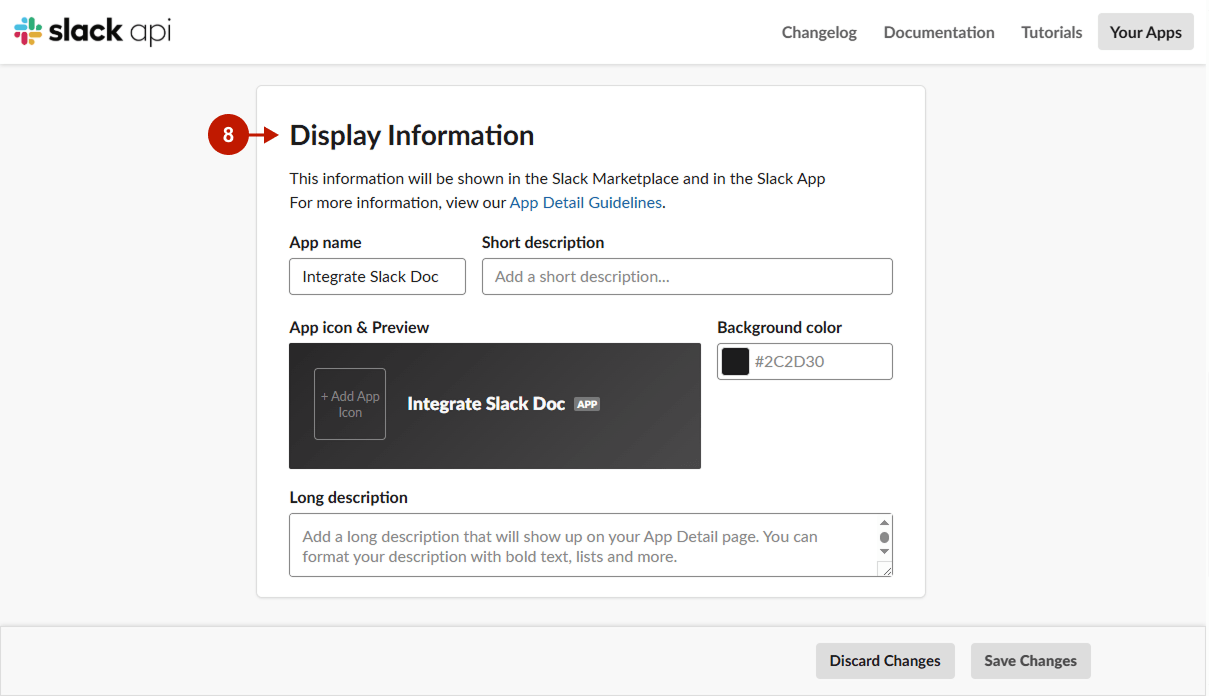Click the long description scrollbar thumb

click(x=884, y=537)
